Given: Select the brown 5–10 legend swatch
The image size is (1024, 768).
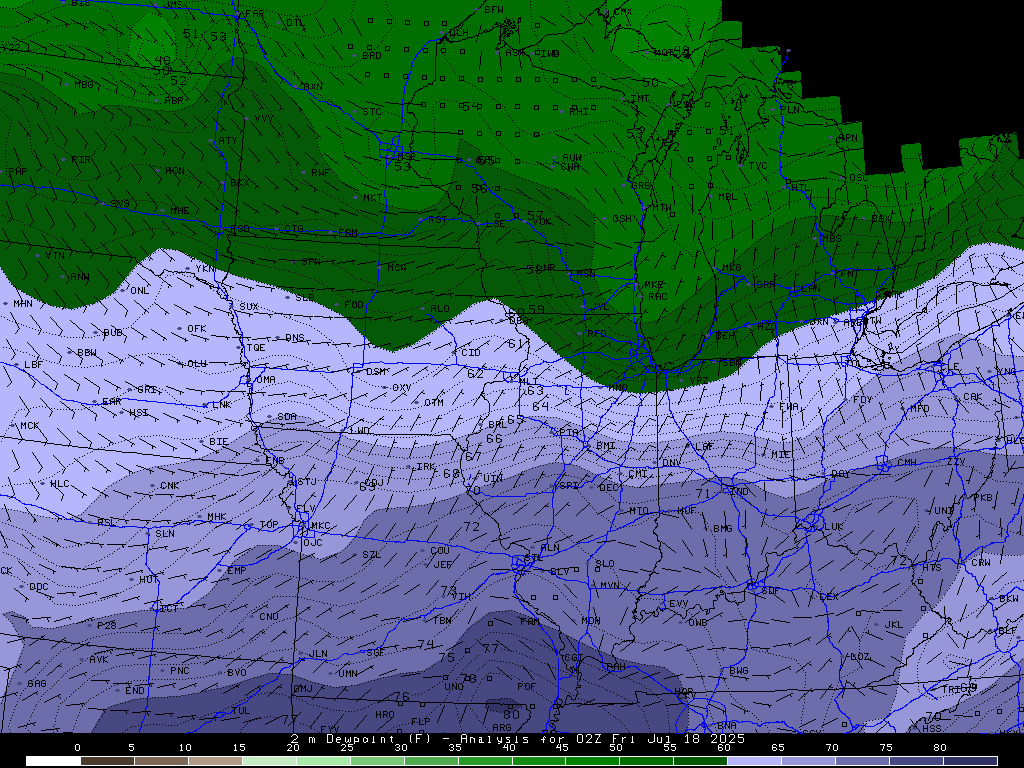Looking at the screenshot, I should (161, 761).
